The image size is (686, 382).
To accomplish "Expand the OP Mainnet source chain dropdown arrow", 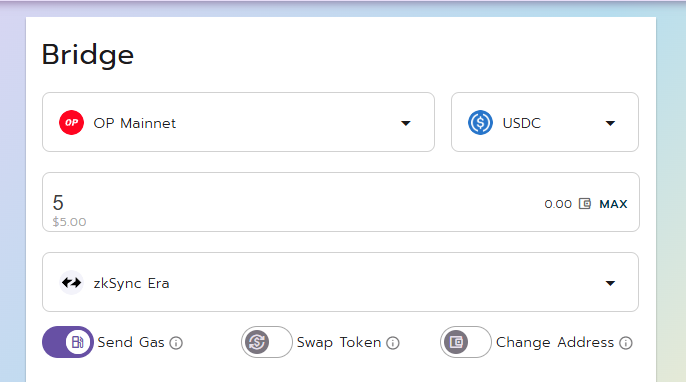I will pyautogui.click(x=406, y=123).
